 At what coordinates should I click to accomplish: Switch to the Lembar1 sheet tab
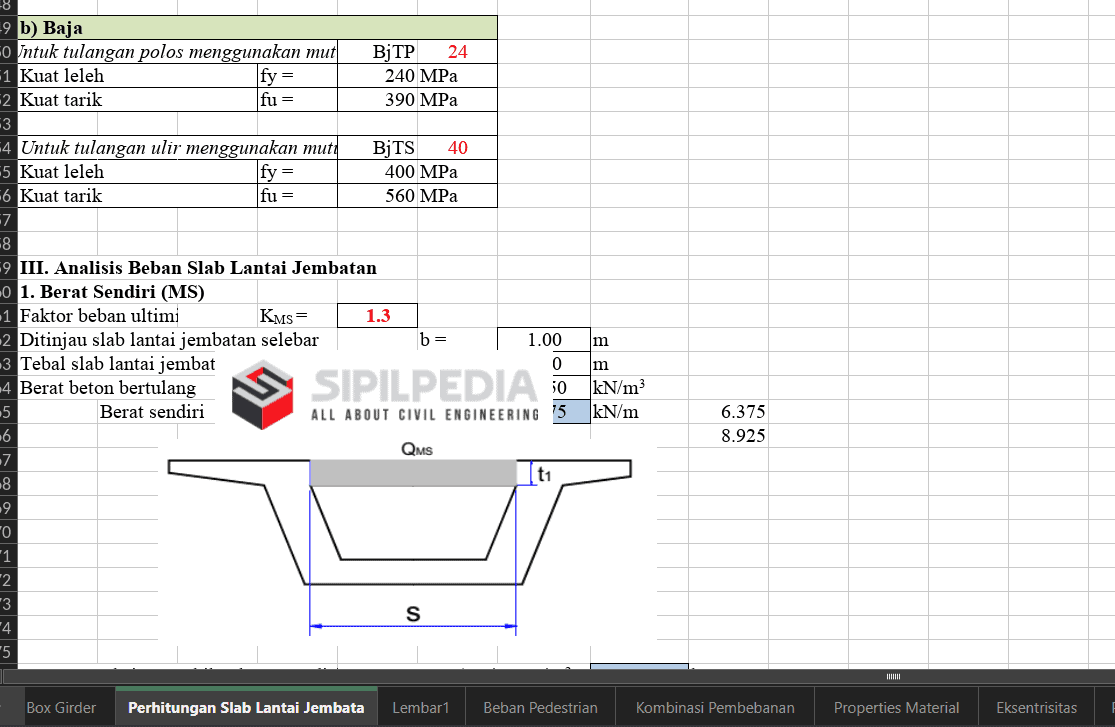pyautogui.click(x=421, y=707)
